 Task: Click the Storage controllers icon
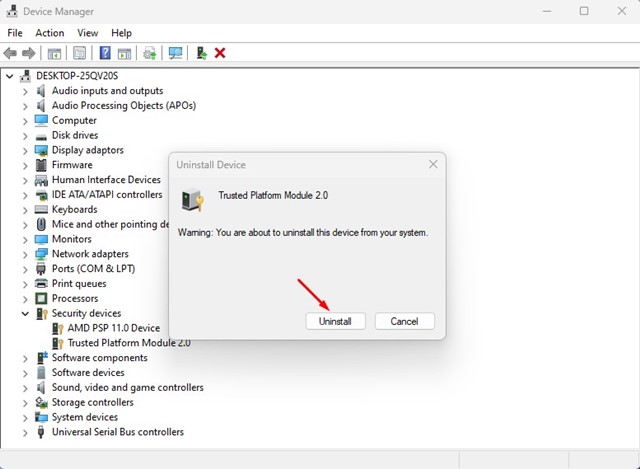(x=41, y=402)
